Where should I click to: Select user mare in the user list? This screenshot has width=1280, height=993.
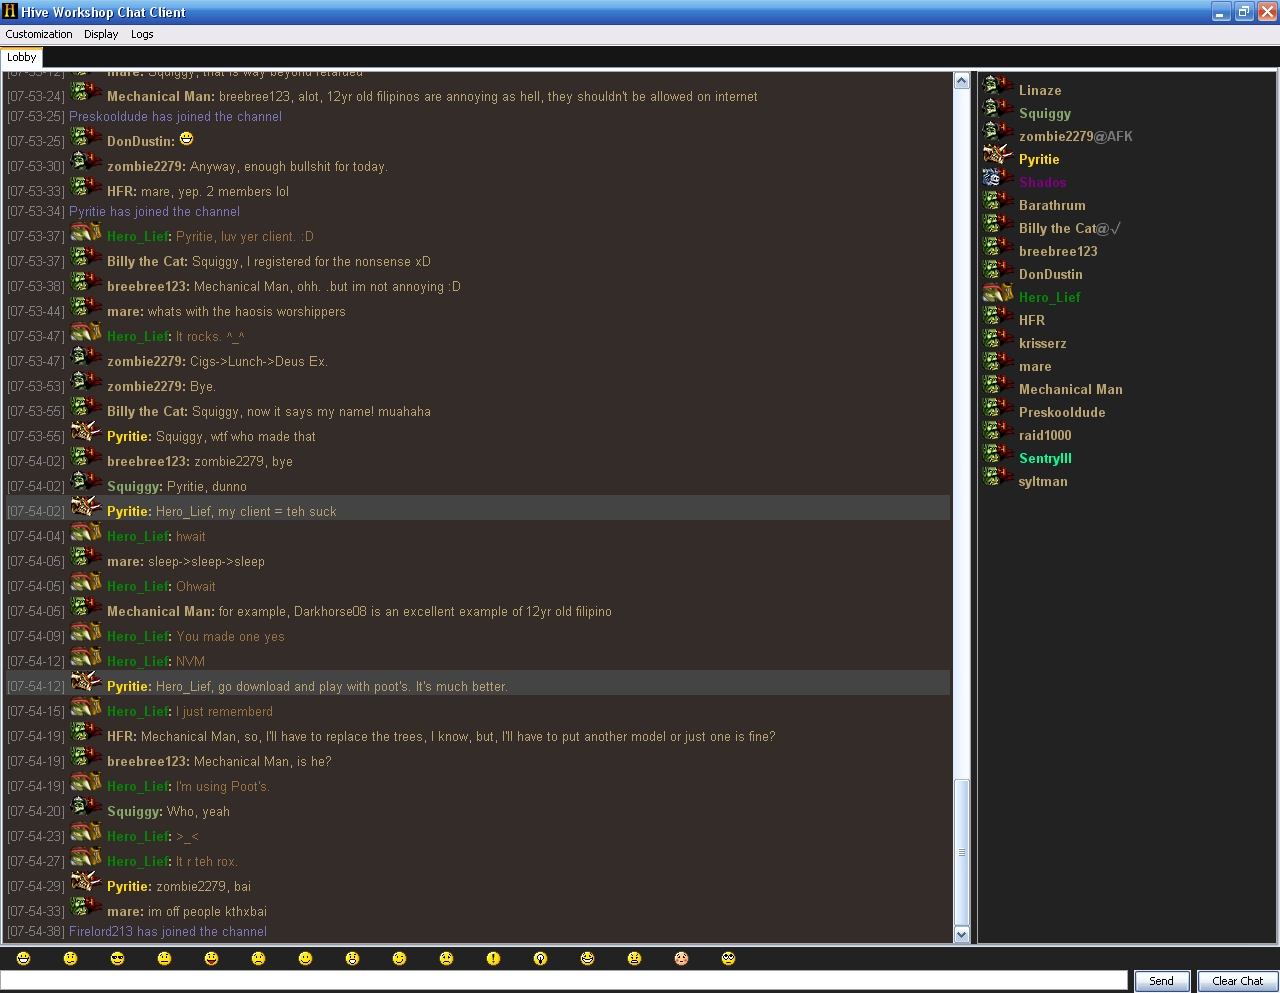(x=1035, y=366)
